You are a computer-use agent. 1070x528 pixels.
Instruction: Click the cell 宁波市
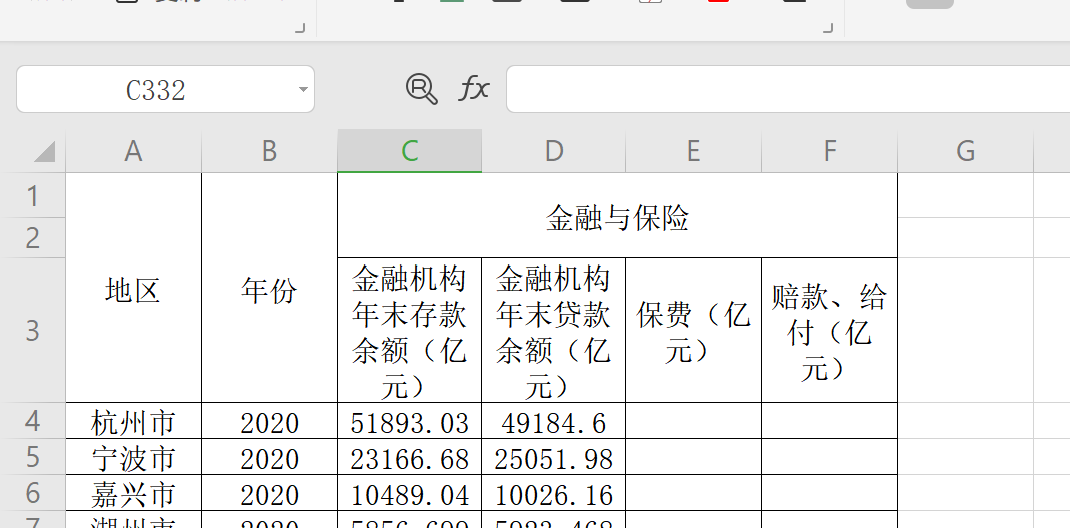pyautogui.click(x=134, y=457)
